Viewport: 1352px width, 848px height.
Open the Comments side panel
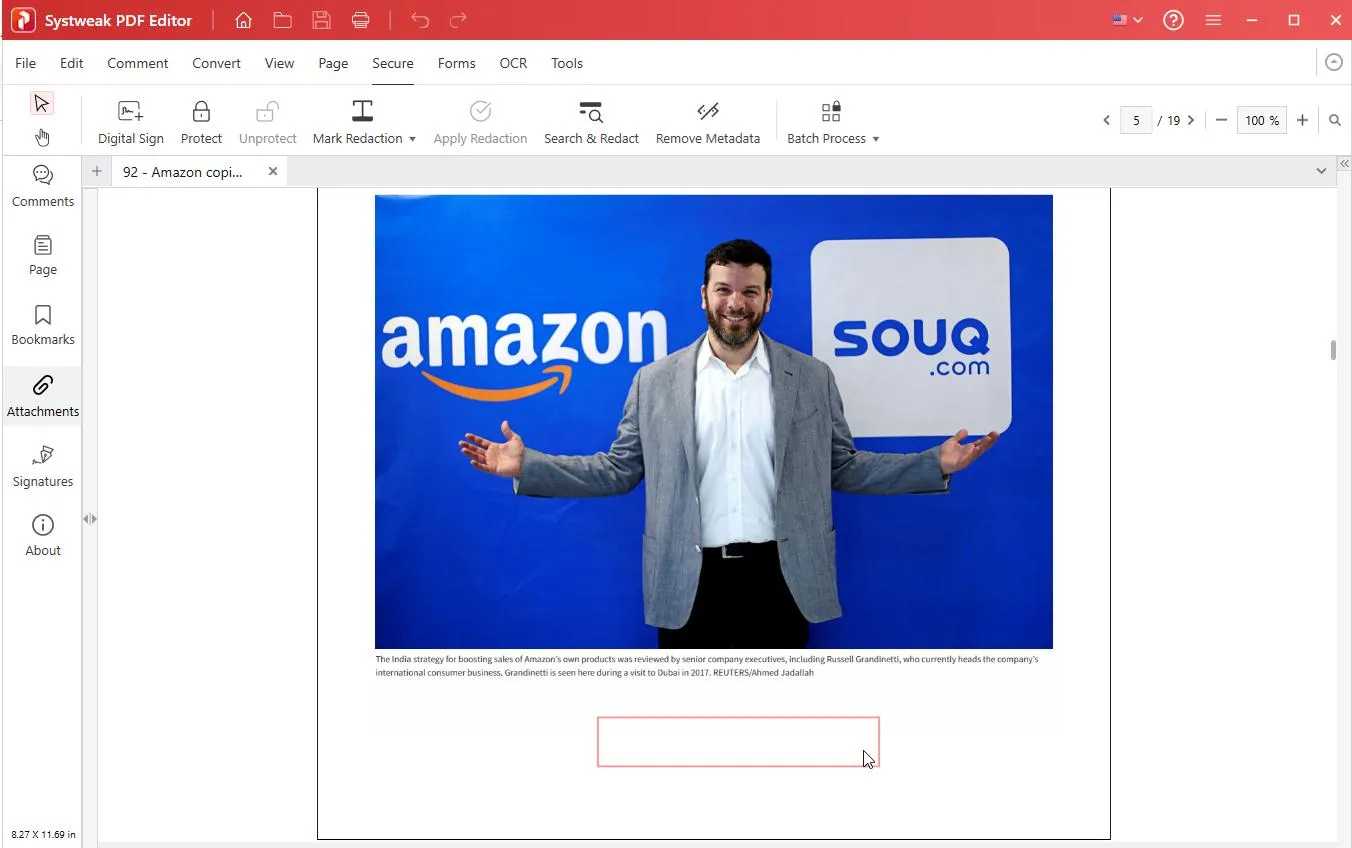pos(43,186)
